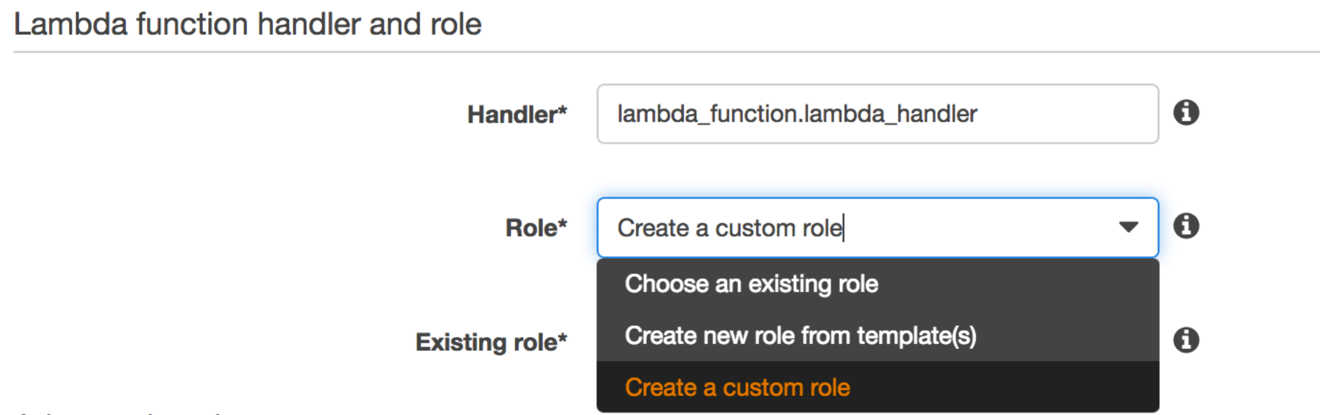Viewport: 1320px width, 415px height.
Task: Open the Existing role info icon
Action: pos(1185,340)
